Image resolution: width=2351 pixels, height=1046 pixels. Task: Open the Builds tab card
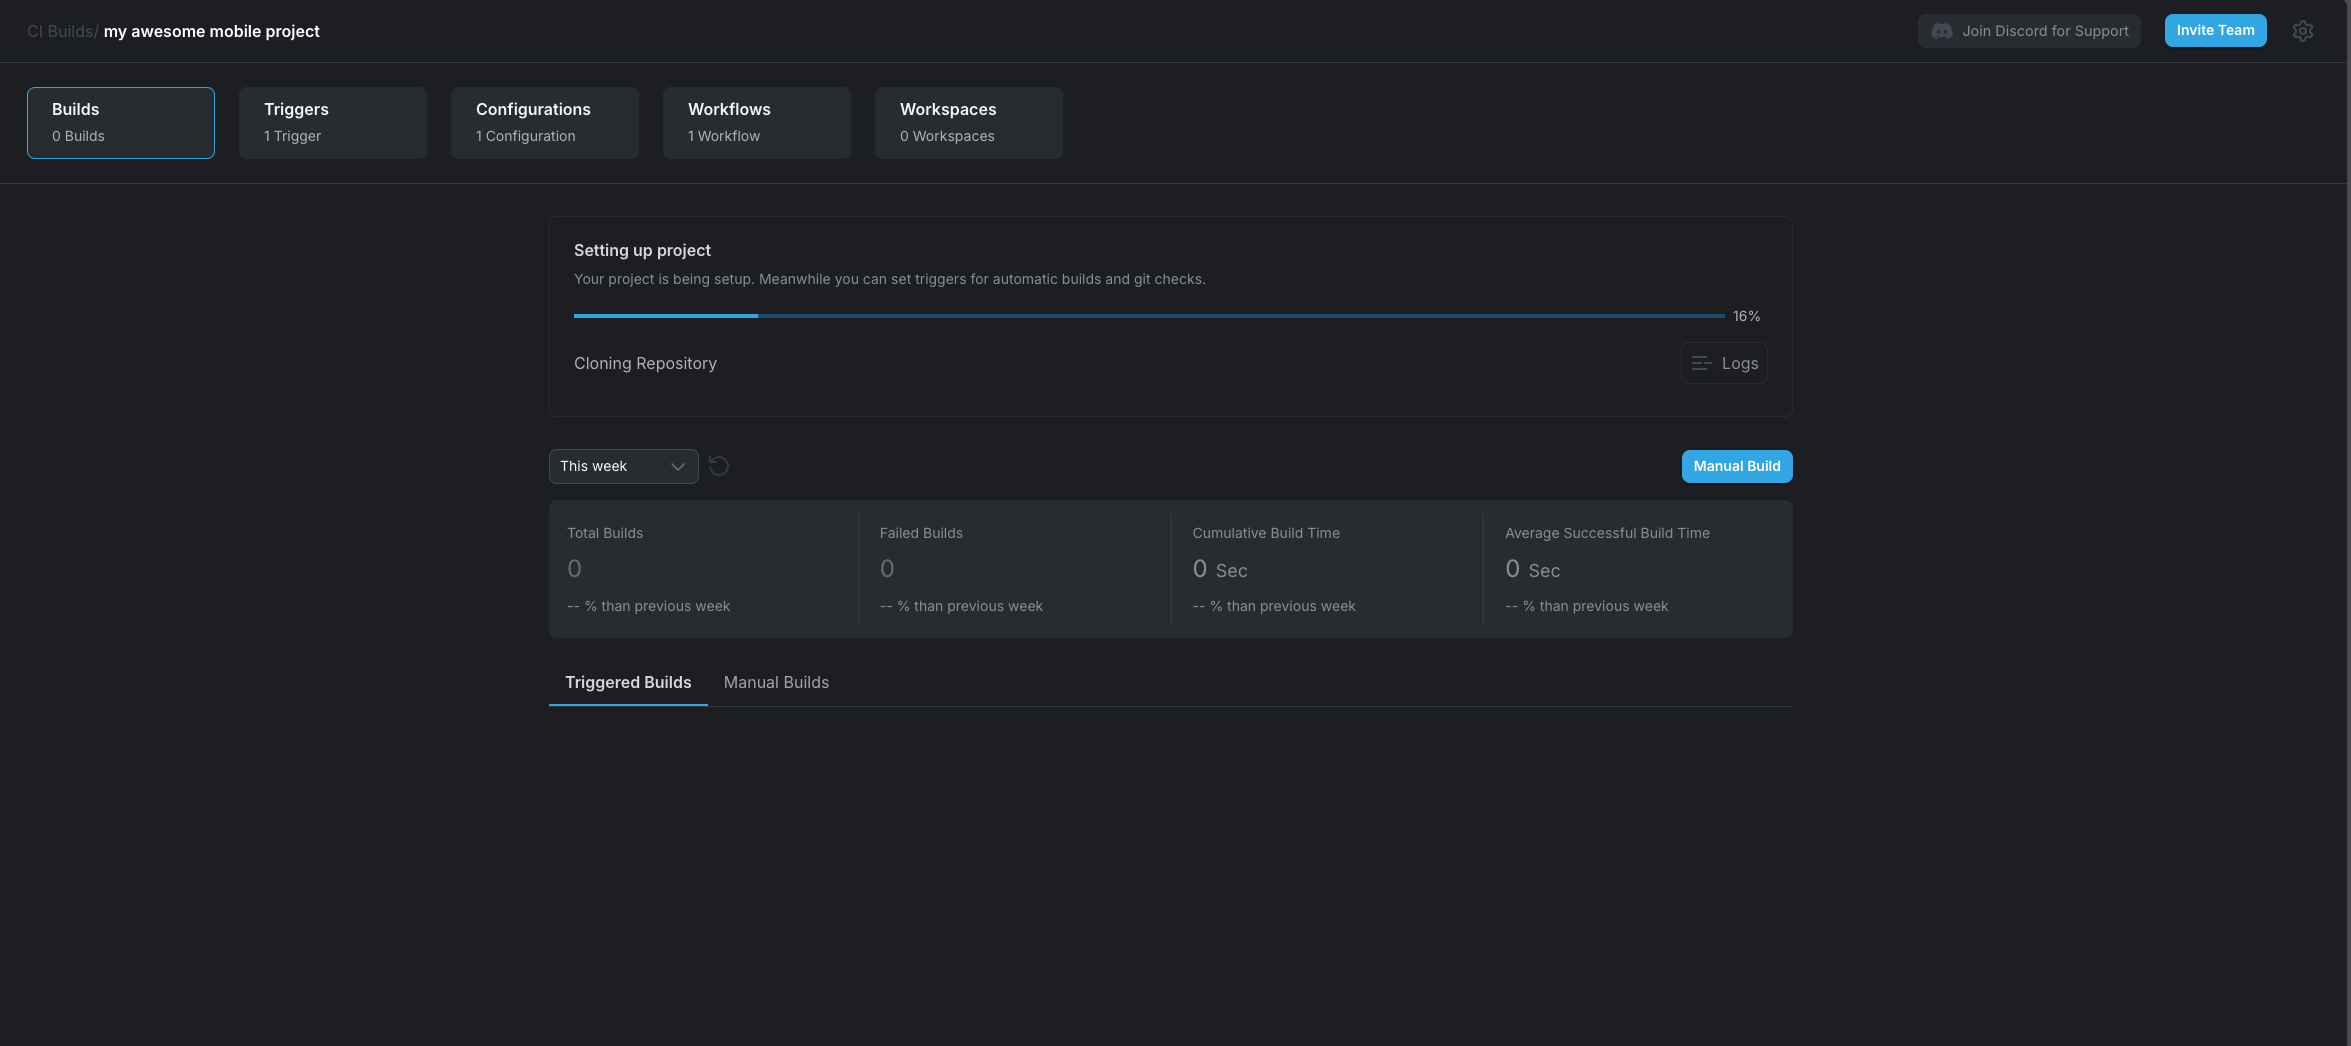[x=121, y=122]
